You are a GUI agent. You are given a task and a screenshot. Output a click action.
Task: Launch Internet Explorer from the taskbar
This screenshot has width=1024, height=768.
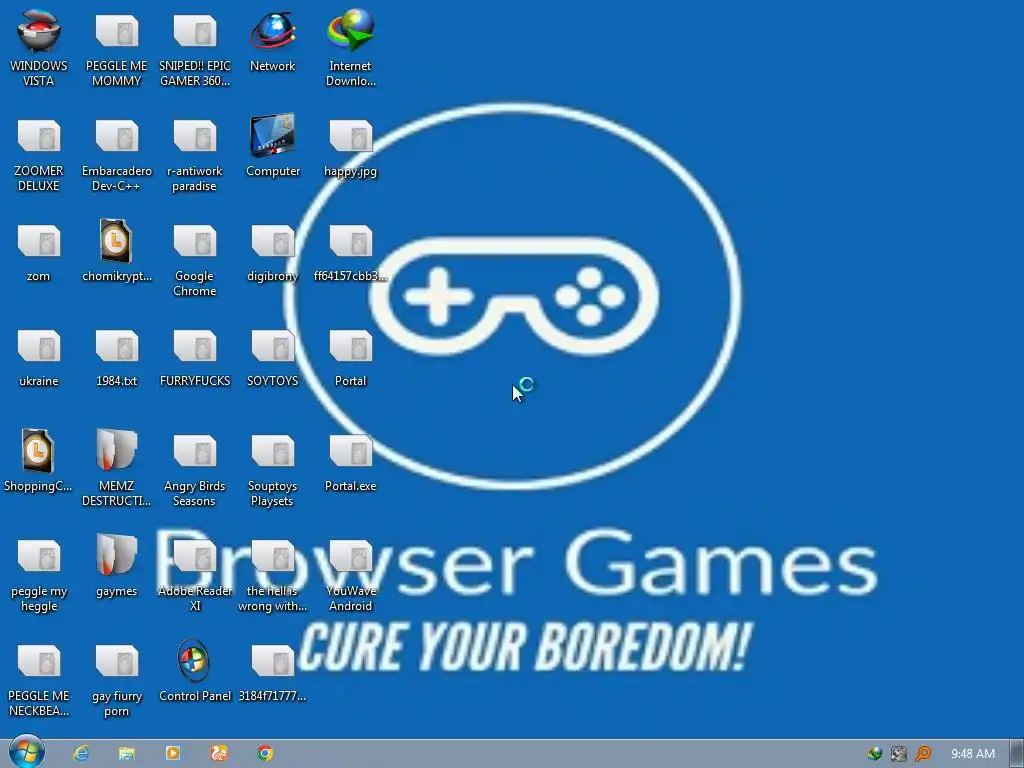(x=81, y=754)
